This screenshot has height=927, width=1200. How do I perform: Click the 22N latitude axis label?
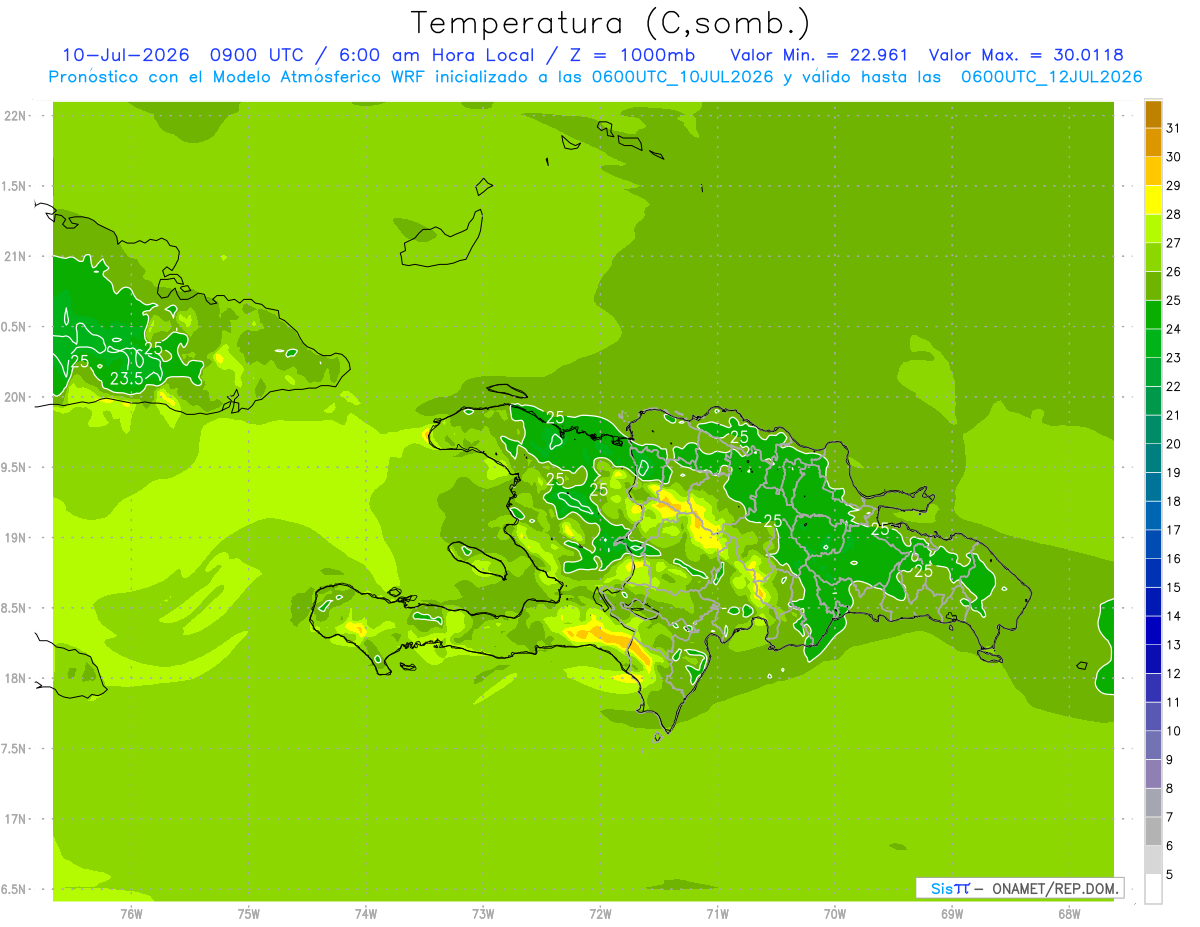point(16,116)
